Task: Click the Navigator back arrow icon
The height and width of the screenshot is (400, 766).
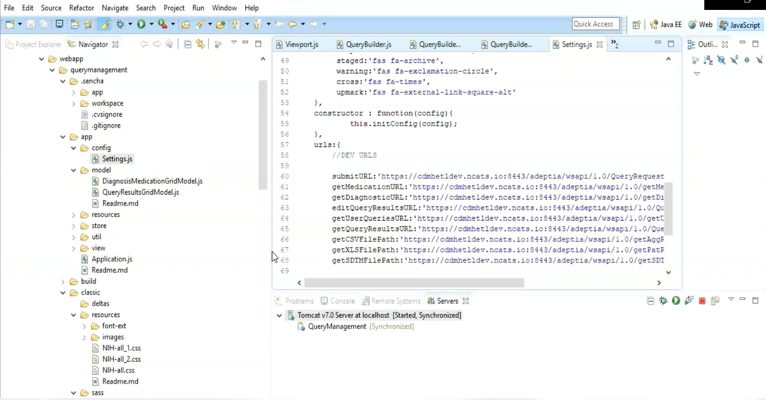Action: 144,44
